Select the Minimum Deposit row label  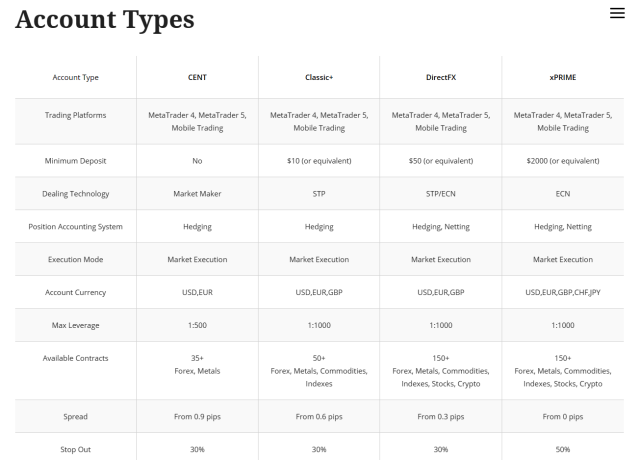tap(76, 160)
